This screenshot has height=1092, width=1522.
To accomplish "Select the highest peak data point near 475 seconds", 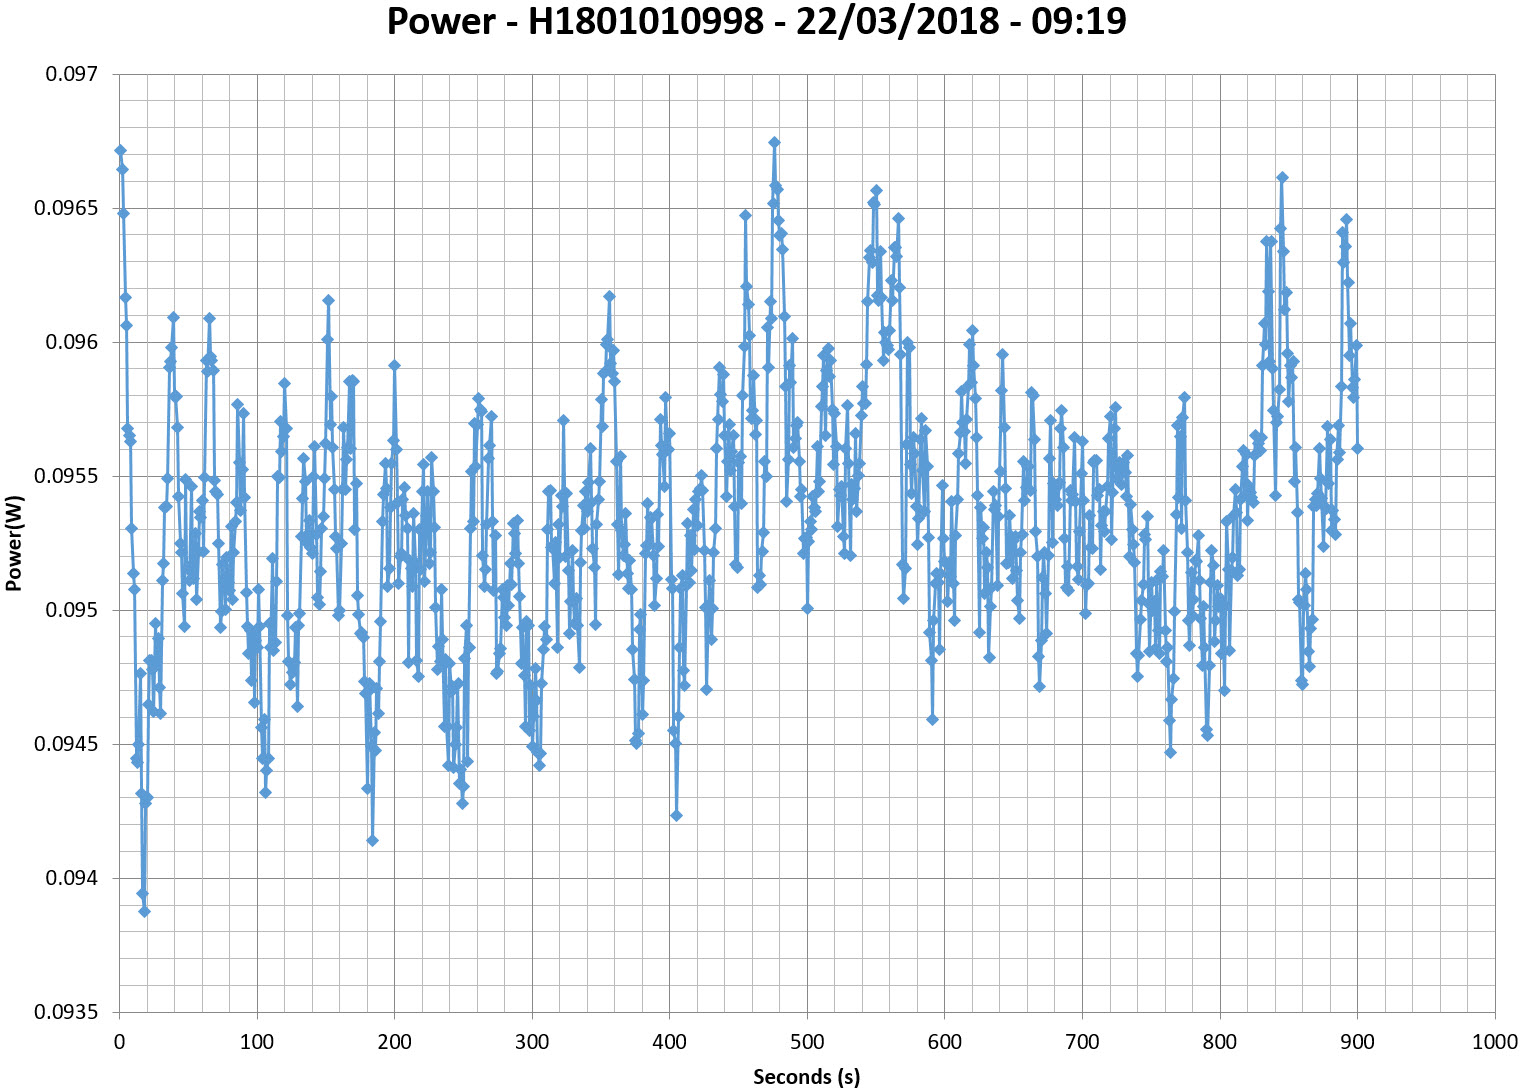I will (x=774, y=142).
